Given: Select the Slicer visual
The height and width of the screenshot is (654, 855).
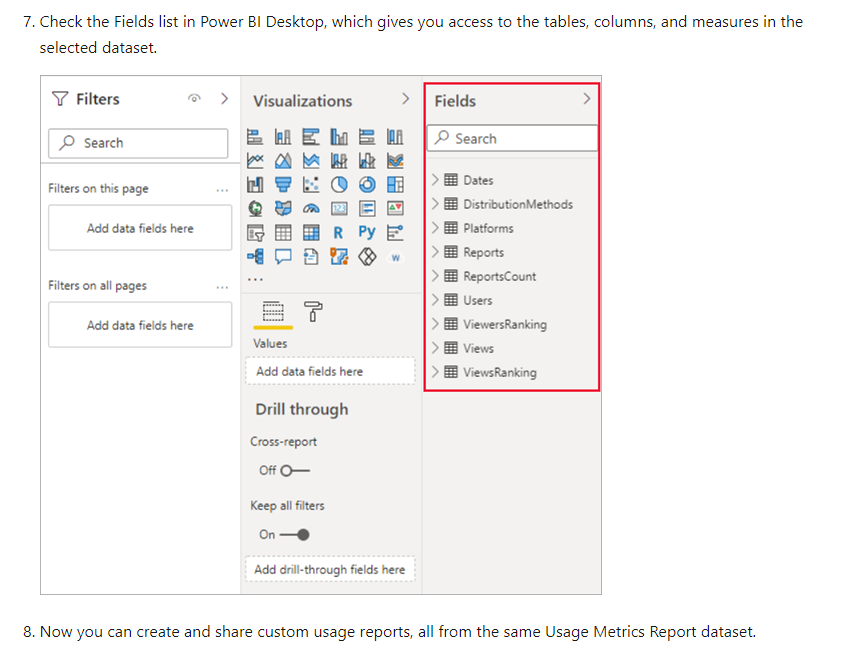Looking at the screenshot, I should coord(255,233).
